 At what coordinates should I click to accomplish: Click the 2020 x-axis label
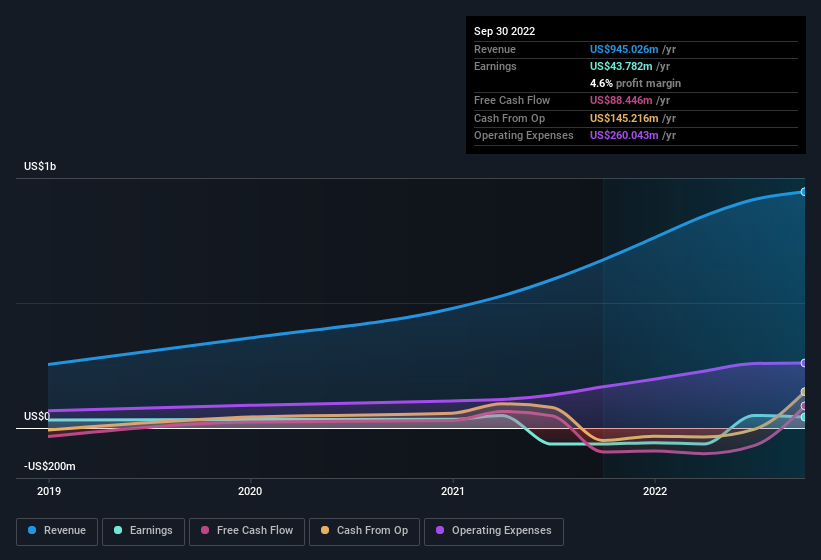coord(250,491)
